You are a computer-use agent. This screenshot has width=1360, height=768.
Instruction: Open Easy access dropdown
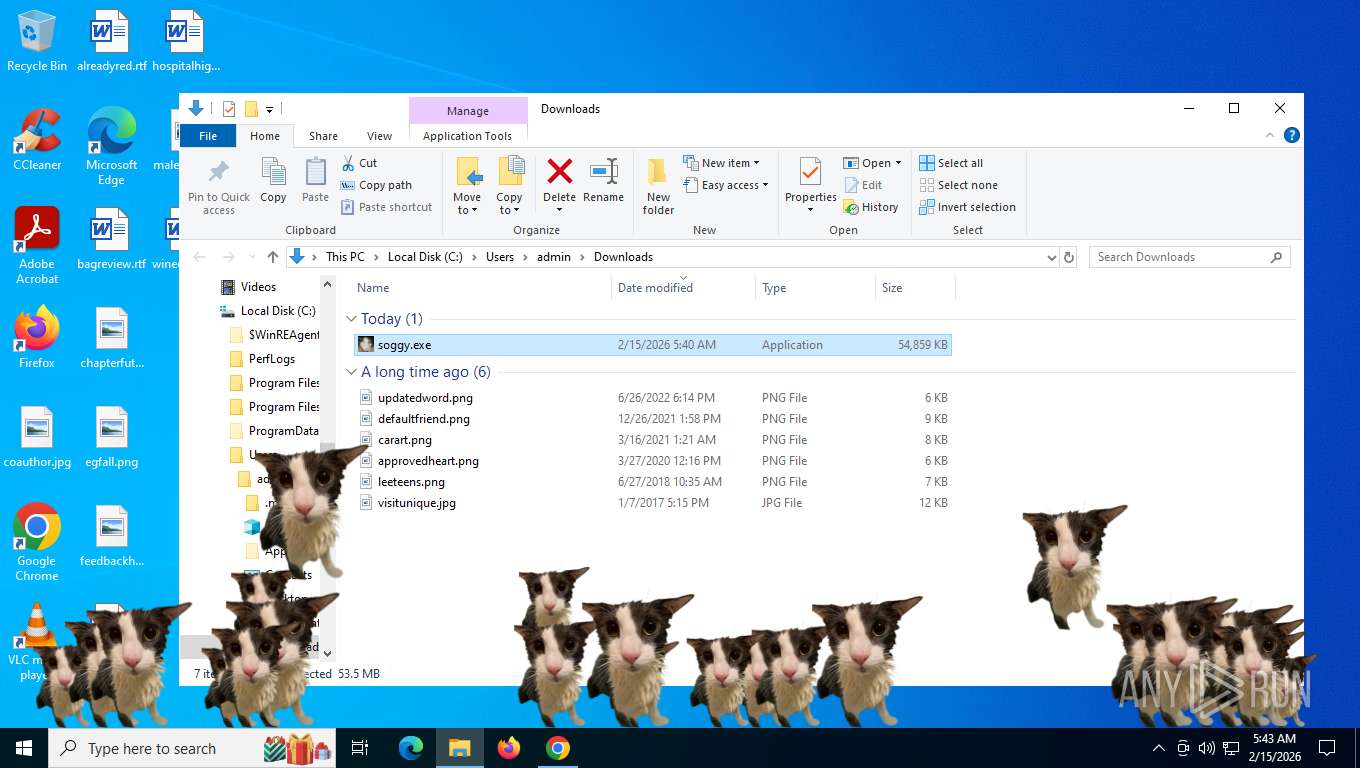click(726, 185)
